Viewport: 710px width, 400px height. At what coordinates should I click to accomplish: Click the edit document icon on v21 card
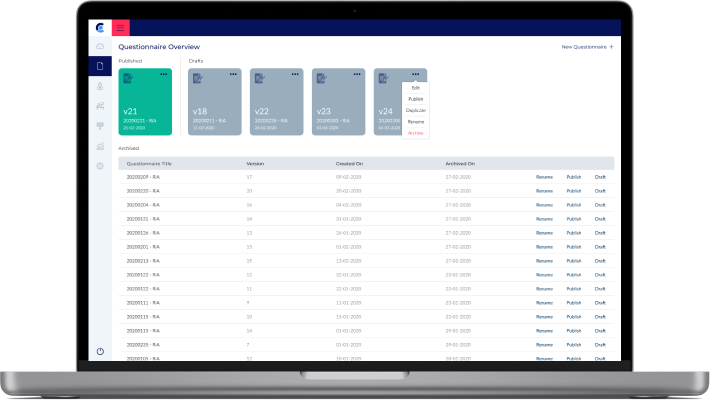coord(128,78)
